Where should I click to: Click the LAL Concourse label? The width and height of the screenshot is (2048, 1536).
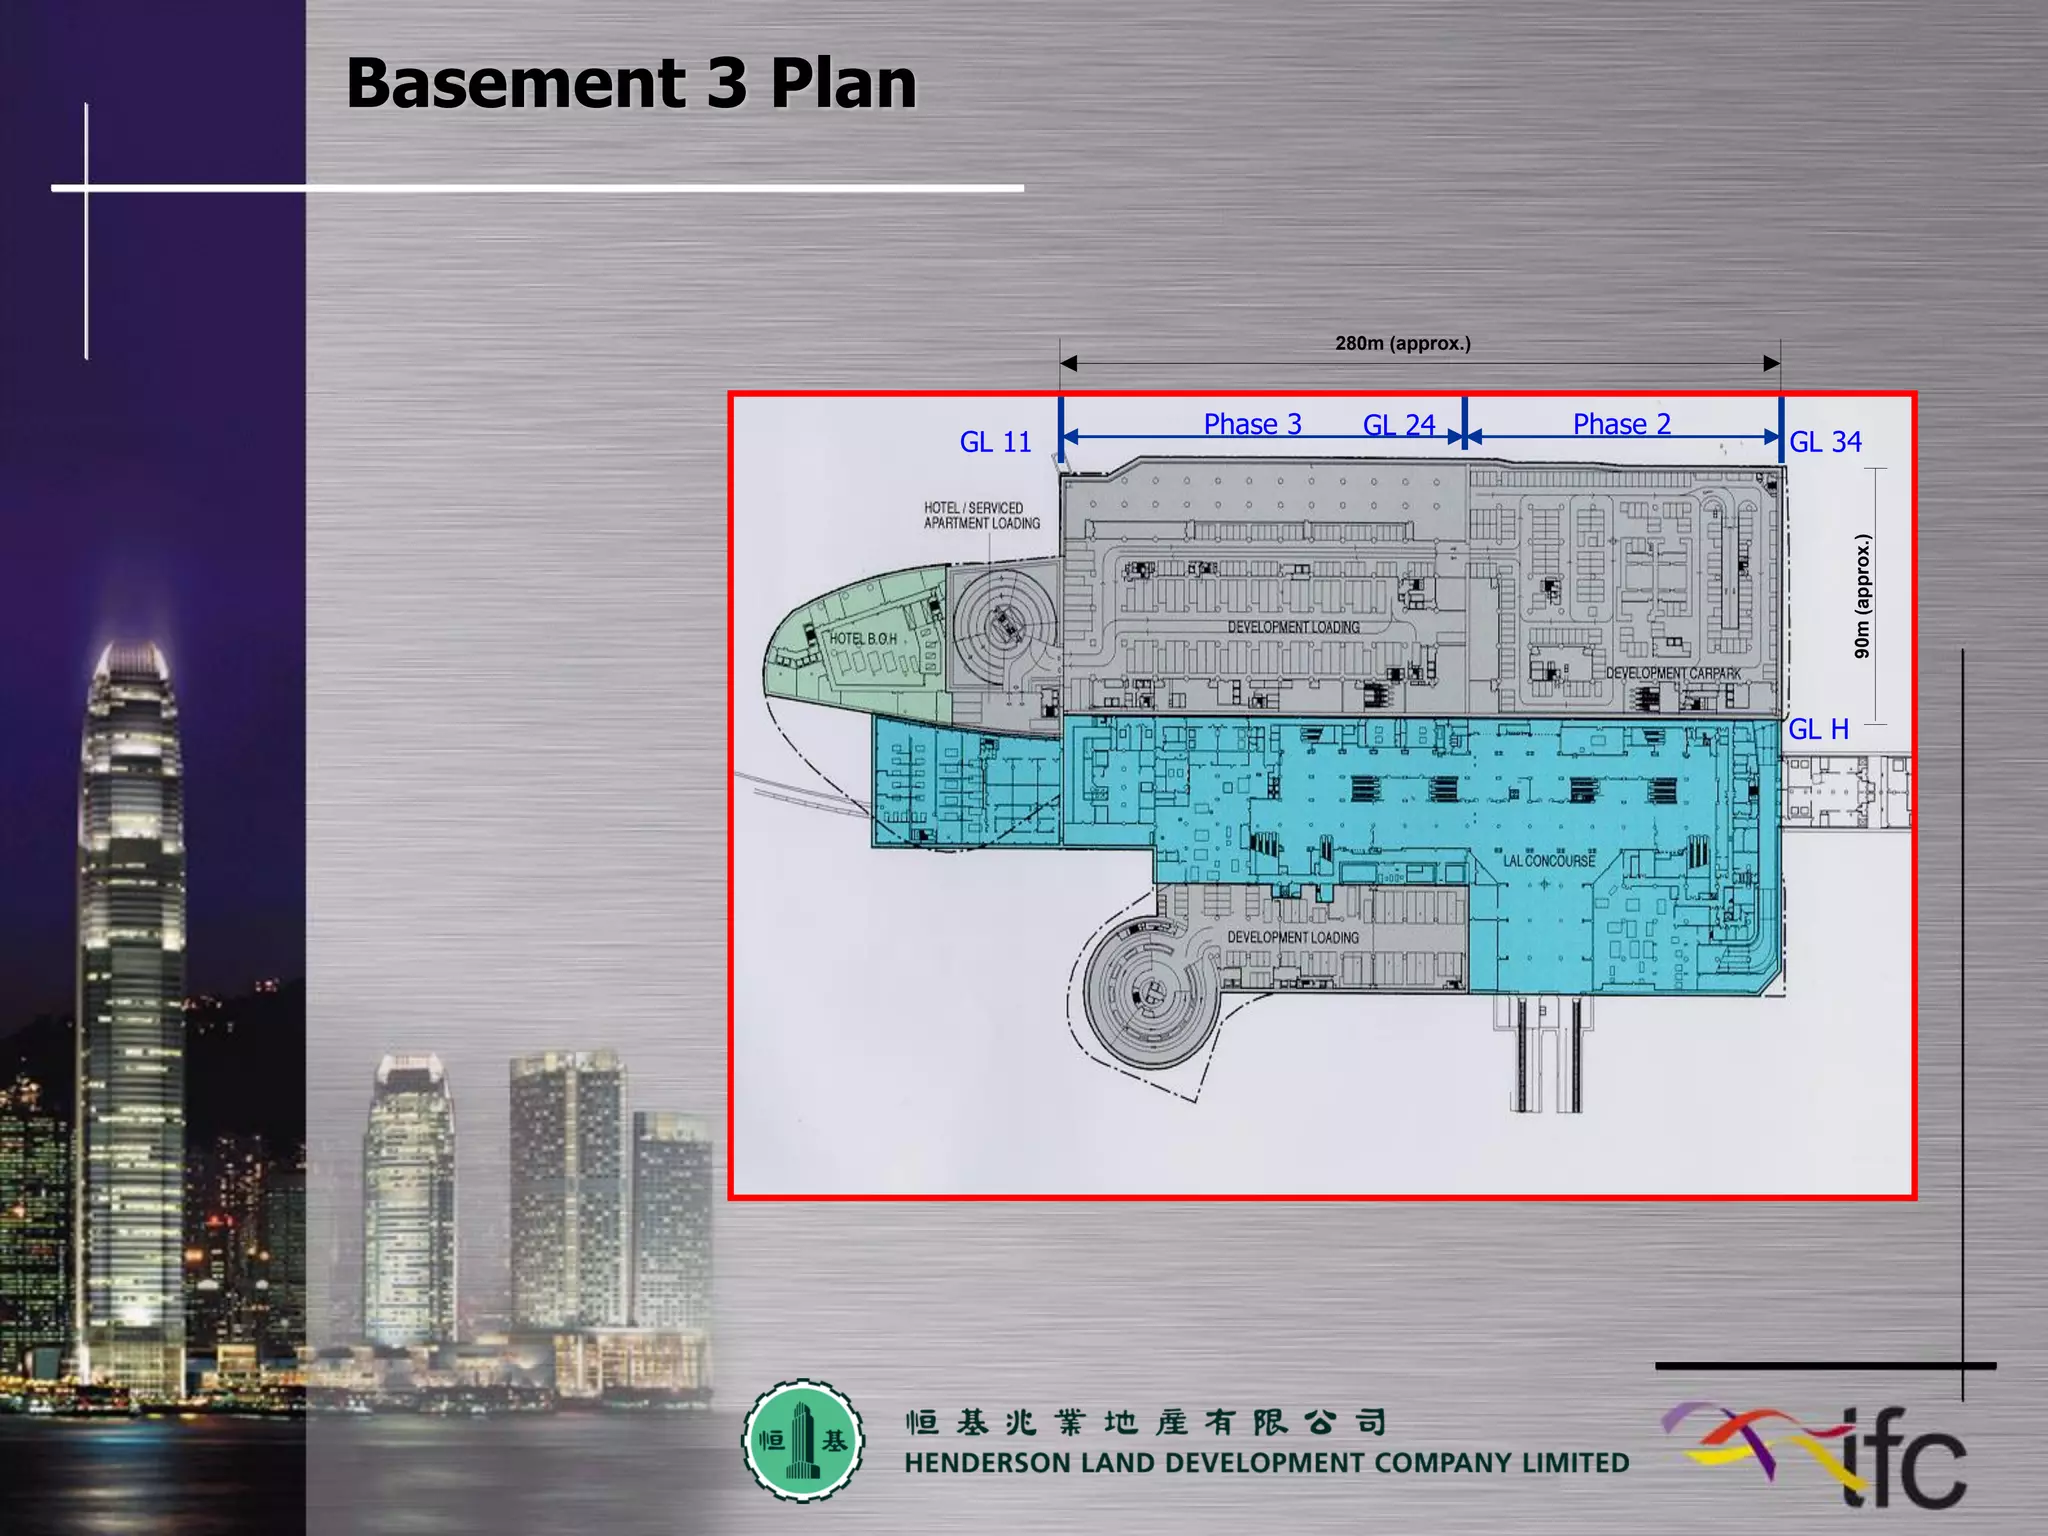pyautogui.click(x=1548, y=860)
